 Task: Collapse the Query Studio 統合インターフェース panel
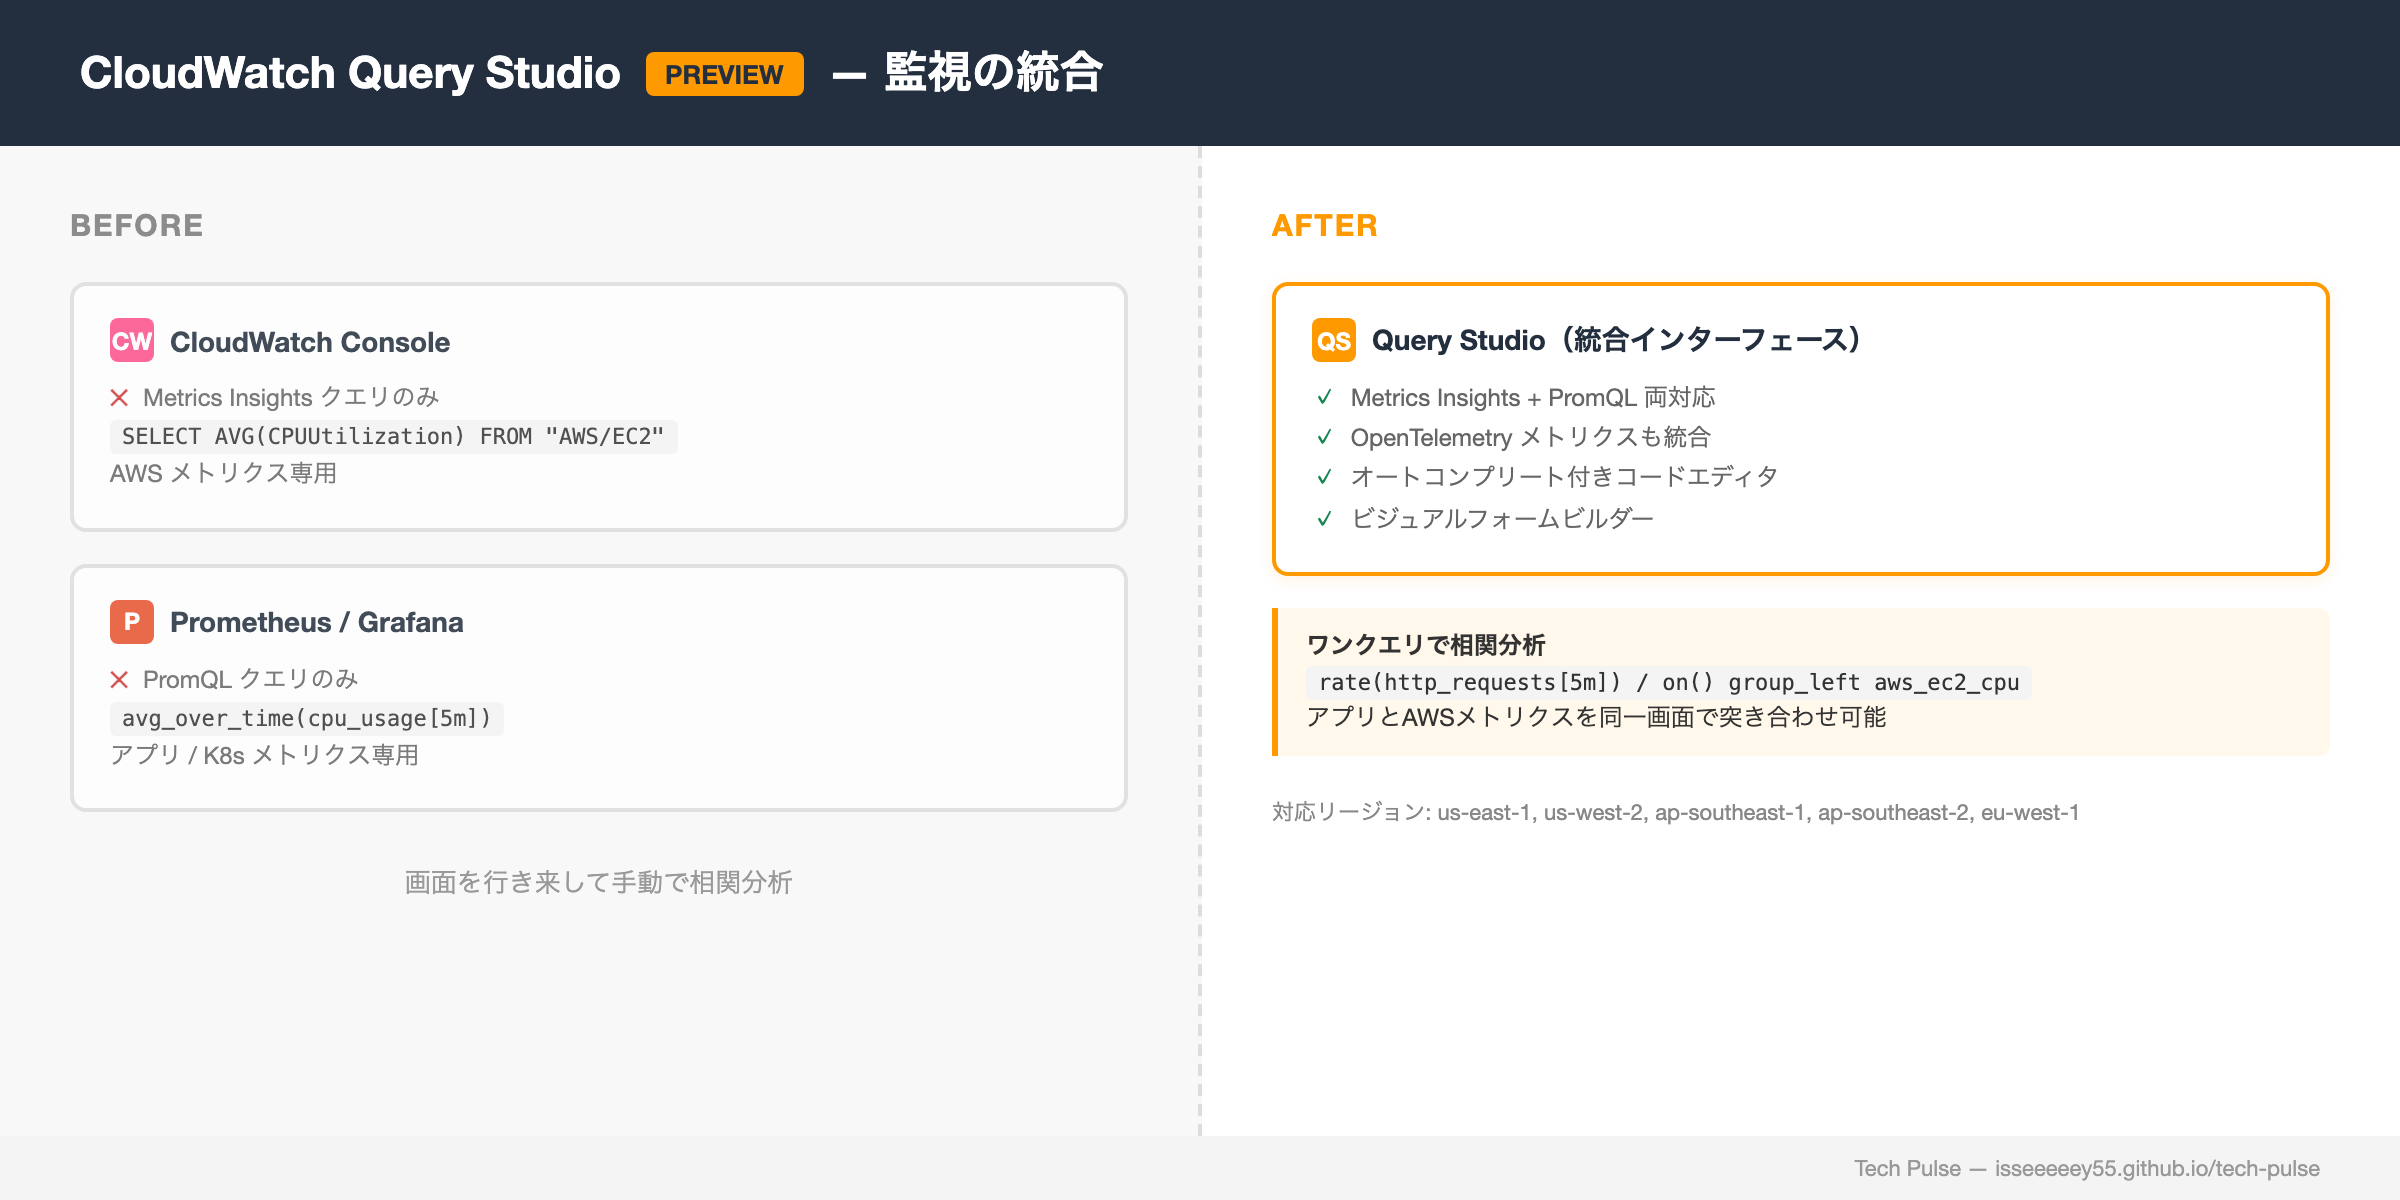click(x=1800, y=428)
